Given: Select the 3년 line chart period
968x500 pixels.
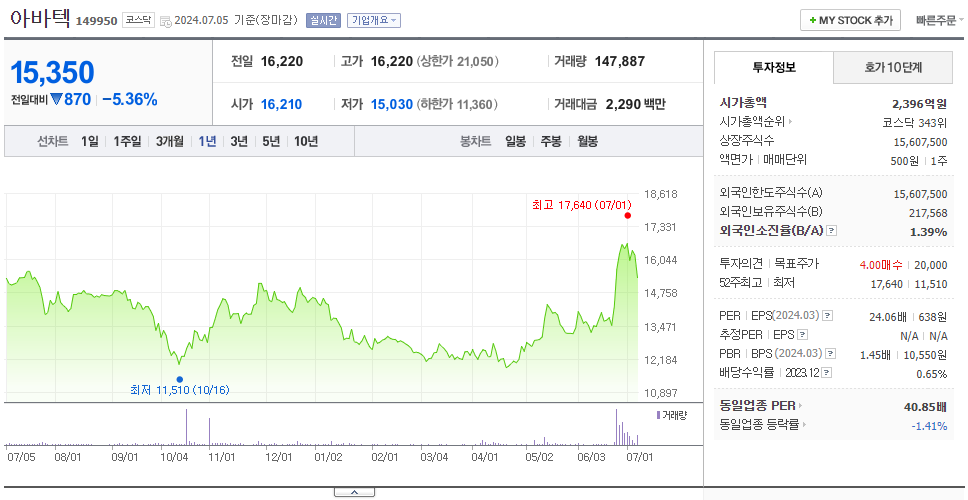Looking at the screenshot, I should 239,141.
